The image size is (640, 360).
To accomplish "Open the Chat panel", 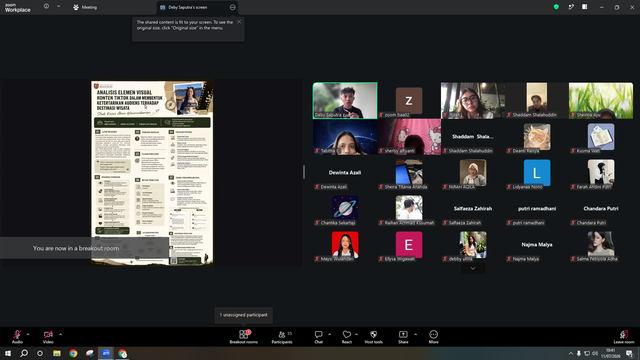I will 318,337.
